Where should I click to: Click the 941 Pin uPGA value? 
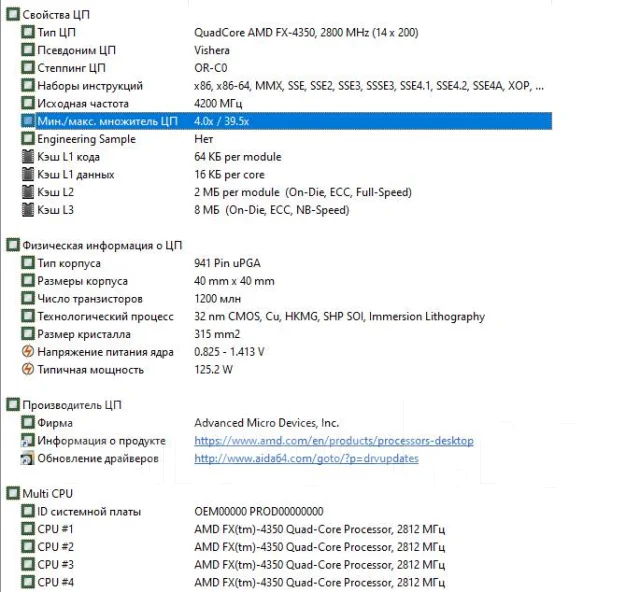pyautogui.click(x=227, y=263)
